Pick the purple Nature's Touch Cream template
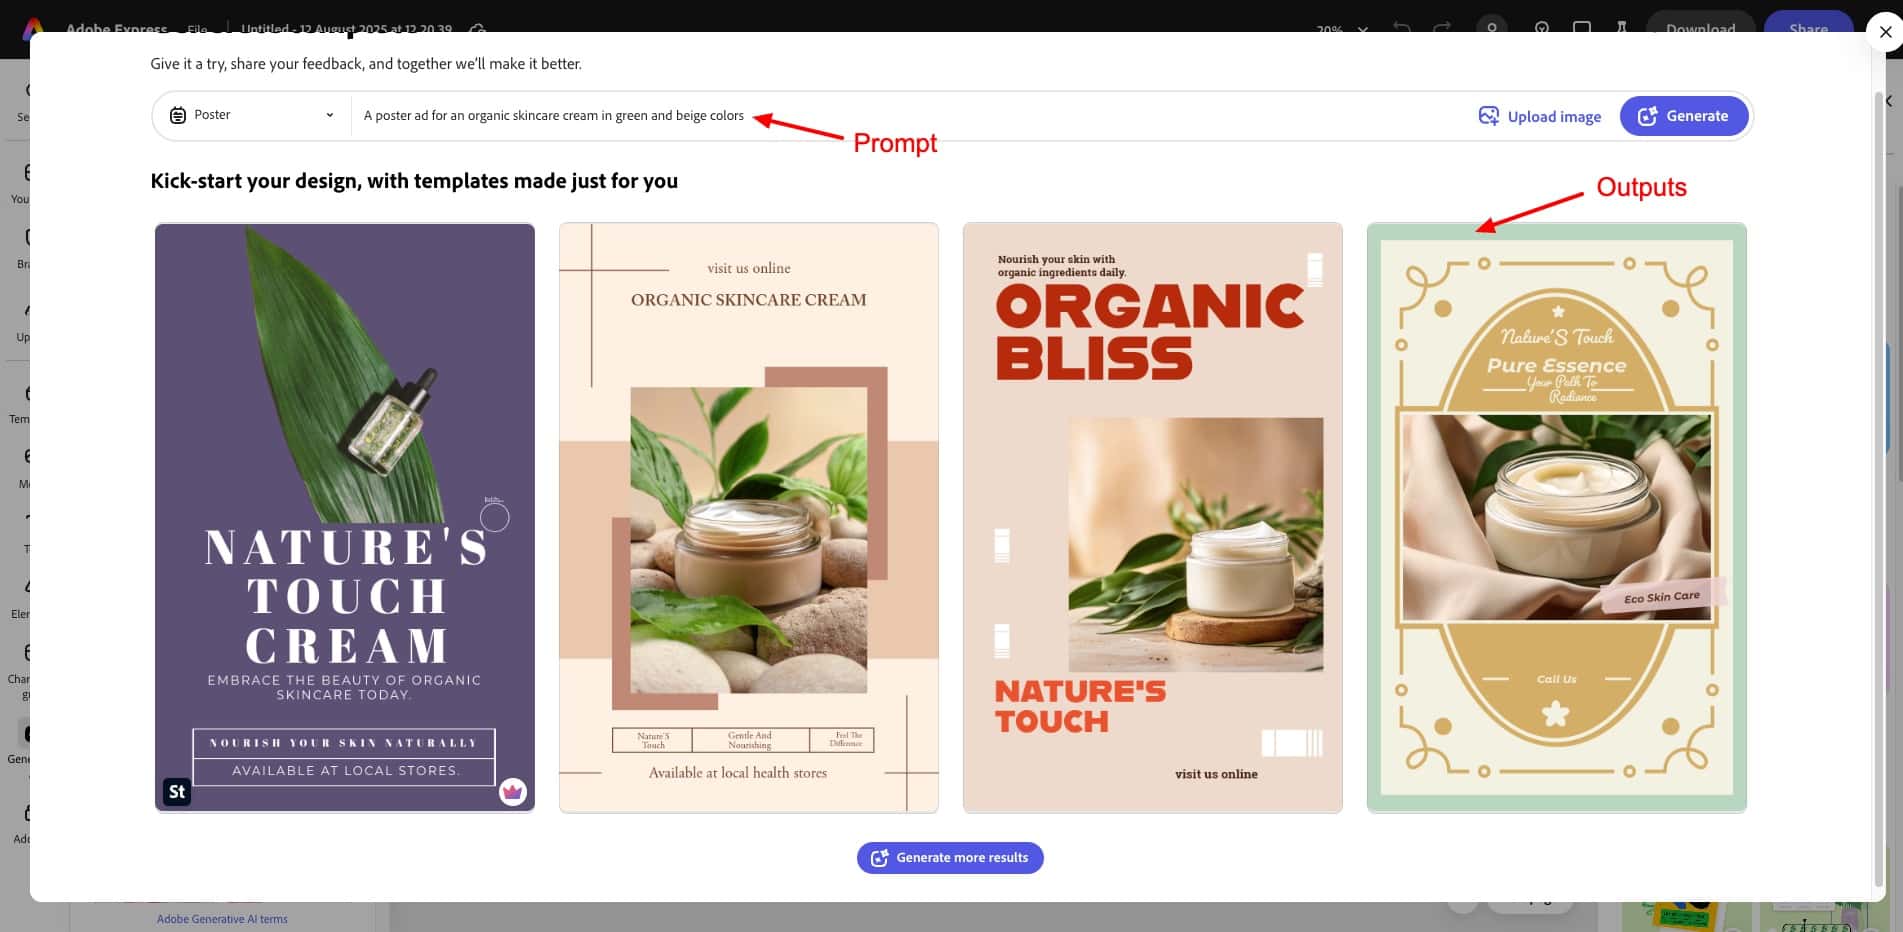Image resolution: width=1903 pixels, height=932 pixels. [344, 517]
